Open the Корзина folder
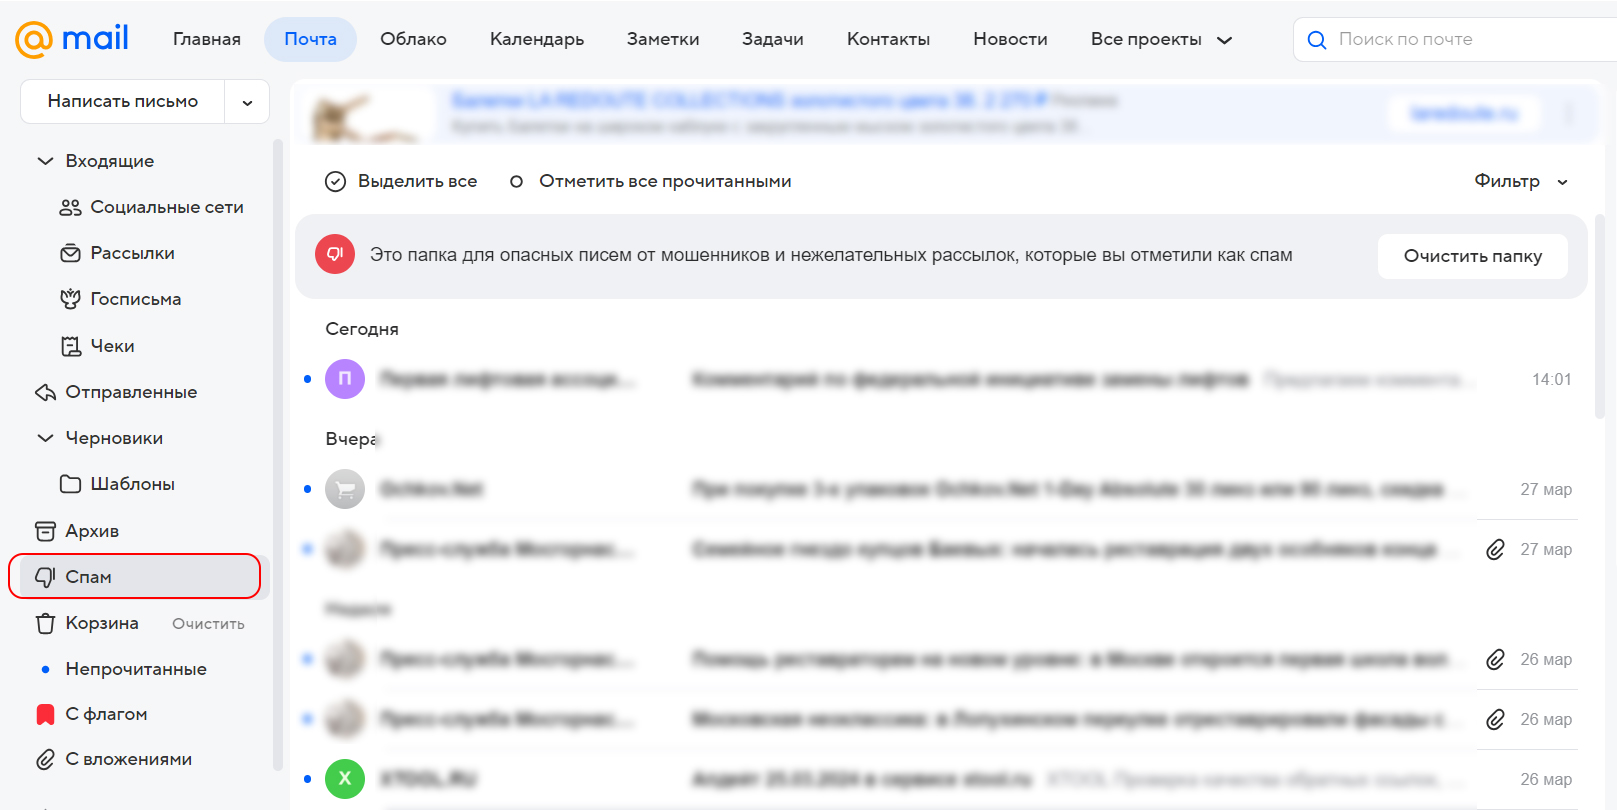Image resolution: width=1617 pixels, height=810 pixels. click(x=102, y=623)
